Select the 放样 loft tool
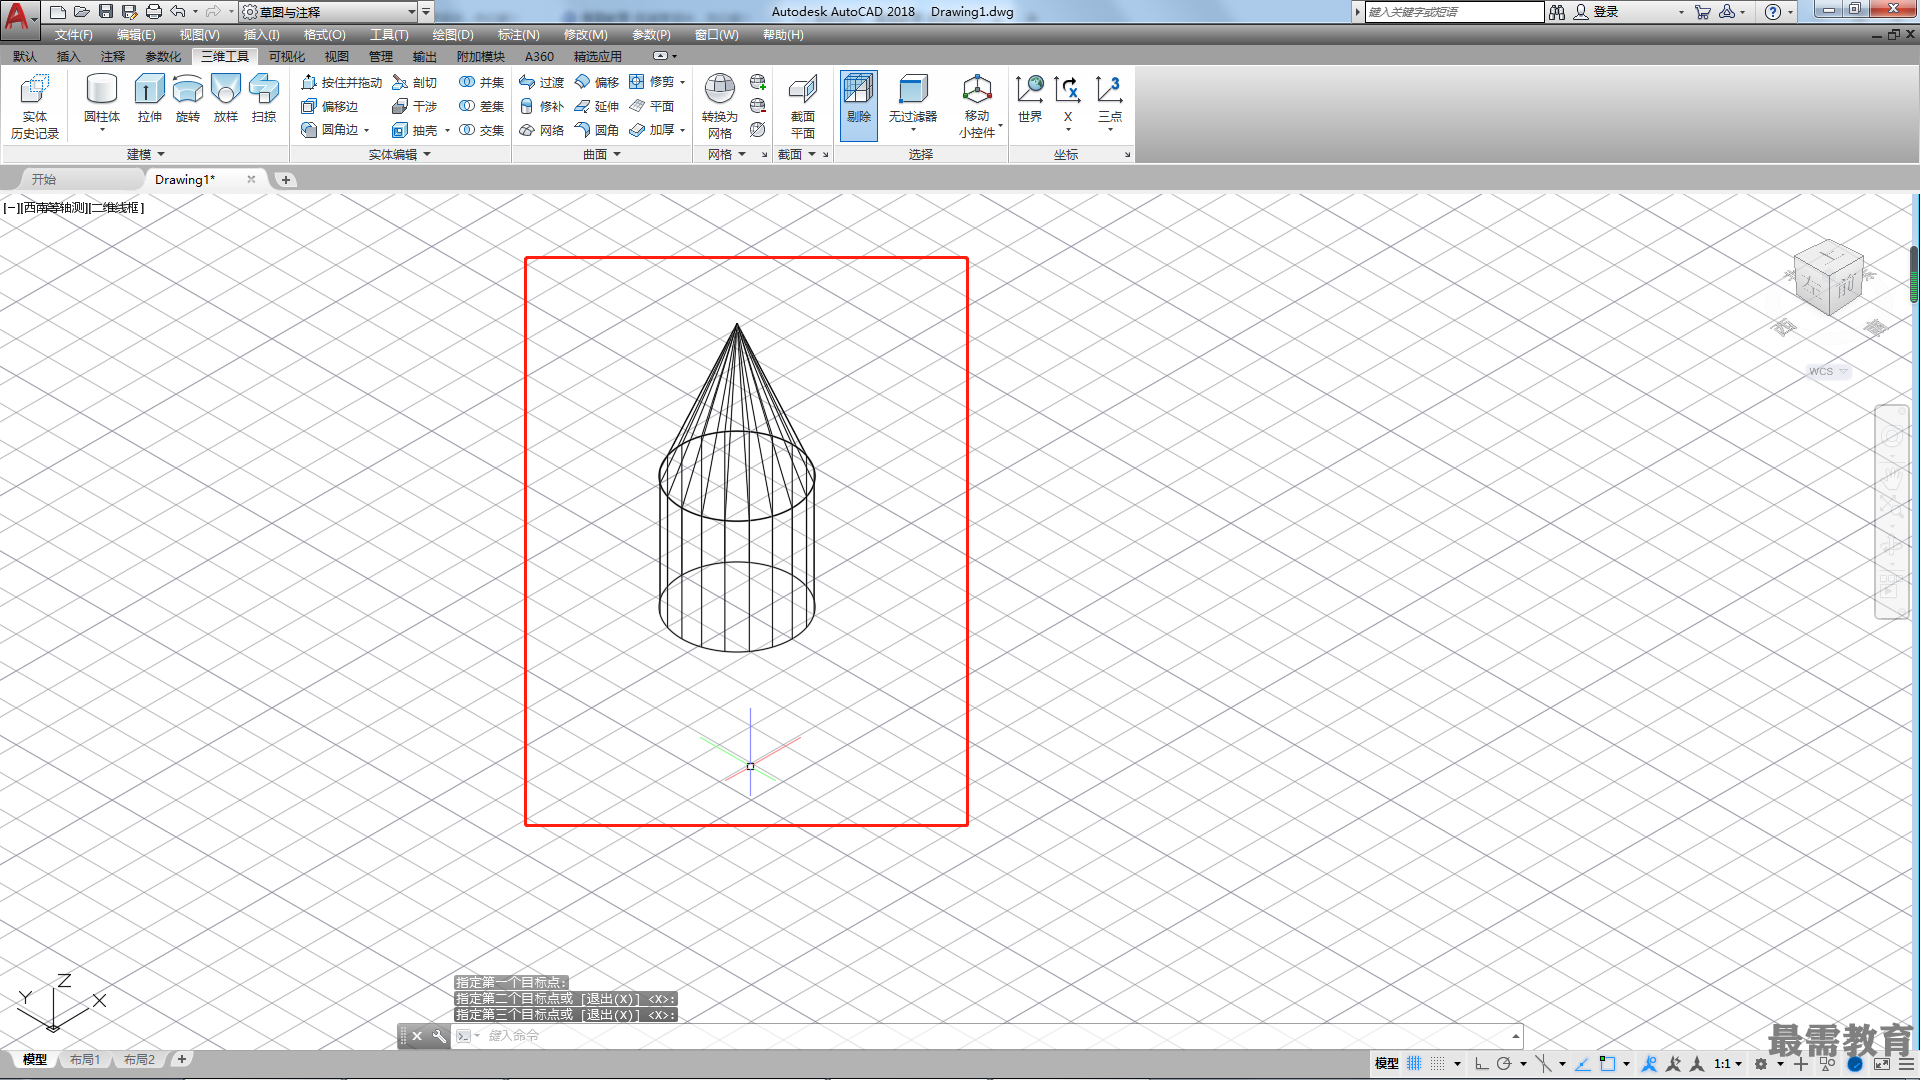The width and height of the screenshot is (1920, 1080). click(x=226, y=100)
